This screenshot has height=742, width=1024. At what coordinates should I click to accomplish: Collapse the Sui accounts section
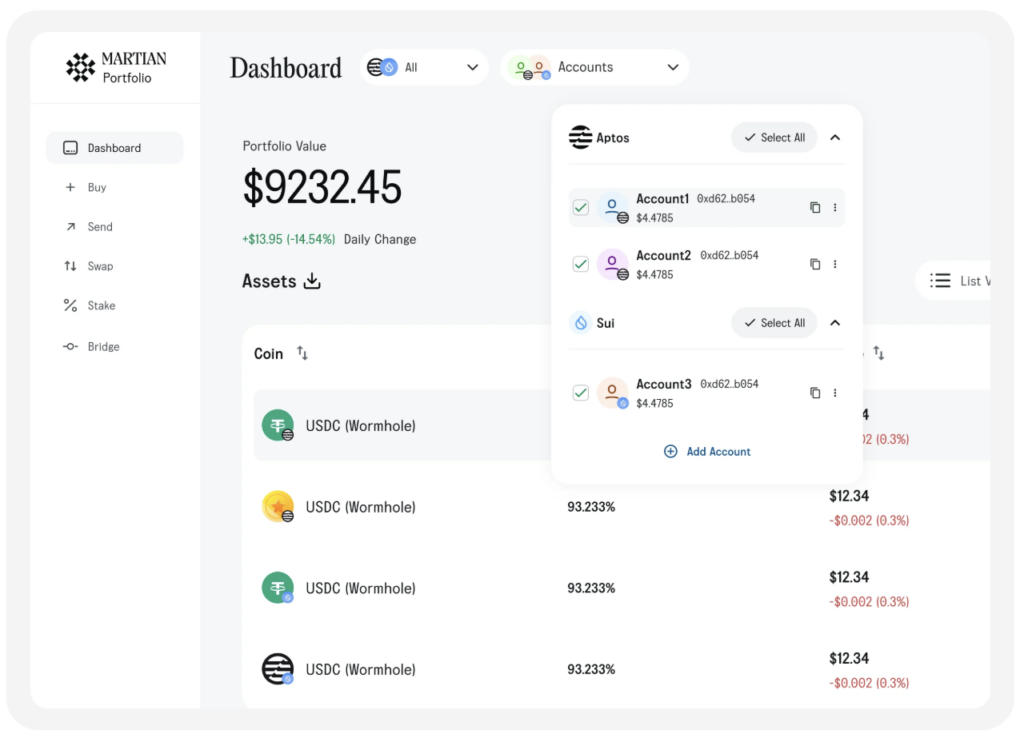coord(835,322)
